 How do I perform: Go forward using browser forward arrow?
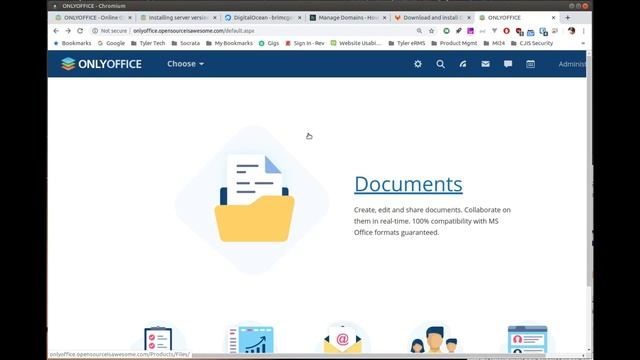(x=68, y=31)
